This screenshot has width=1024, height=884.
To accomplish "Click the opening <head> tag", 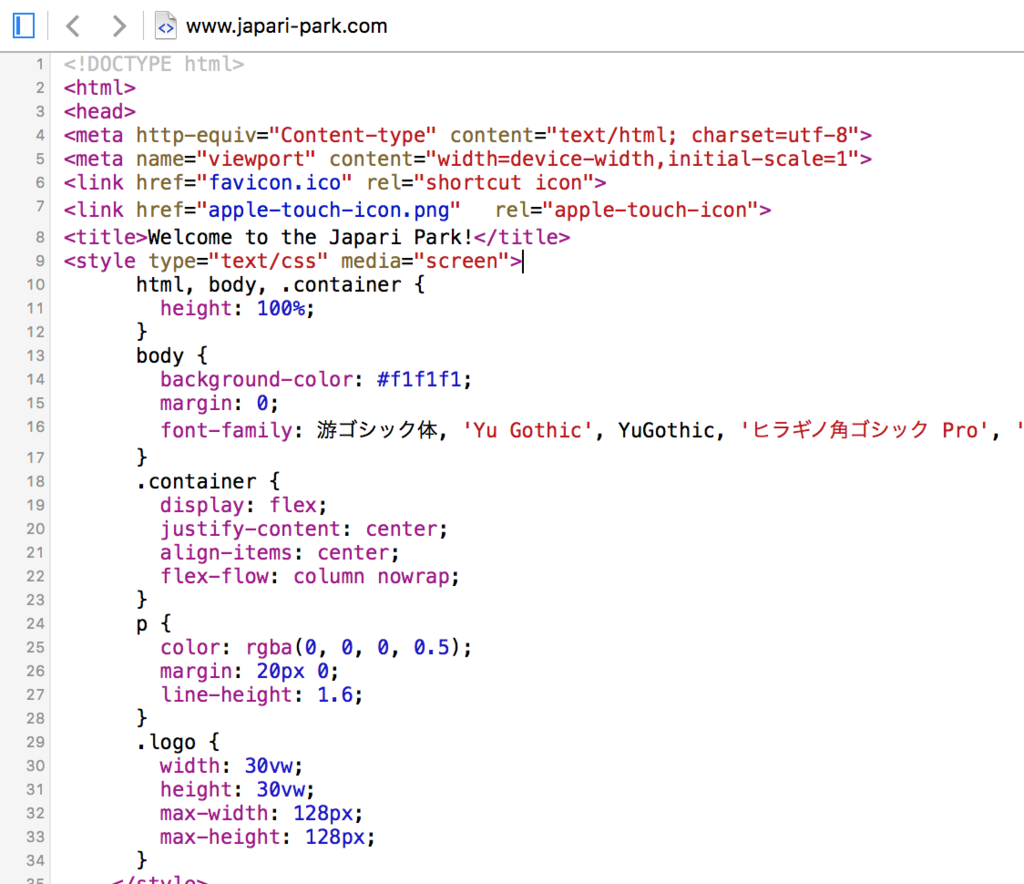I will (100, 112).
